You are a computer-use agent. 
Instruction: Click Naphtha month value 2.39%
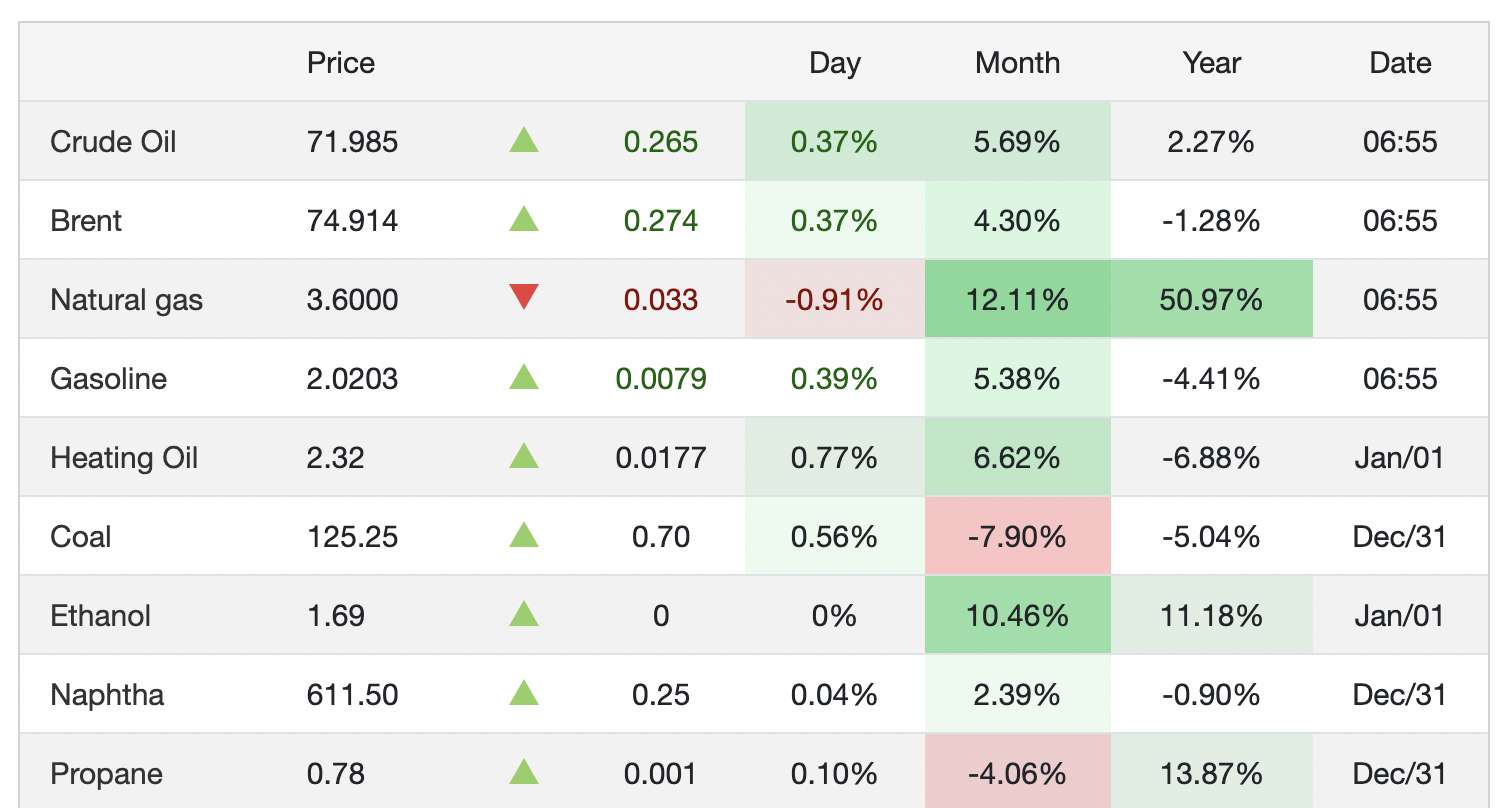pyautogui.click(x=1017, y=695)
